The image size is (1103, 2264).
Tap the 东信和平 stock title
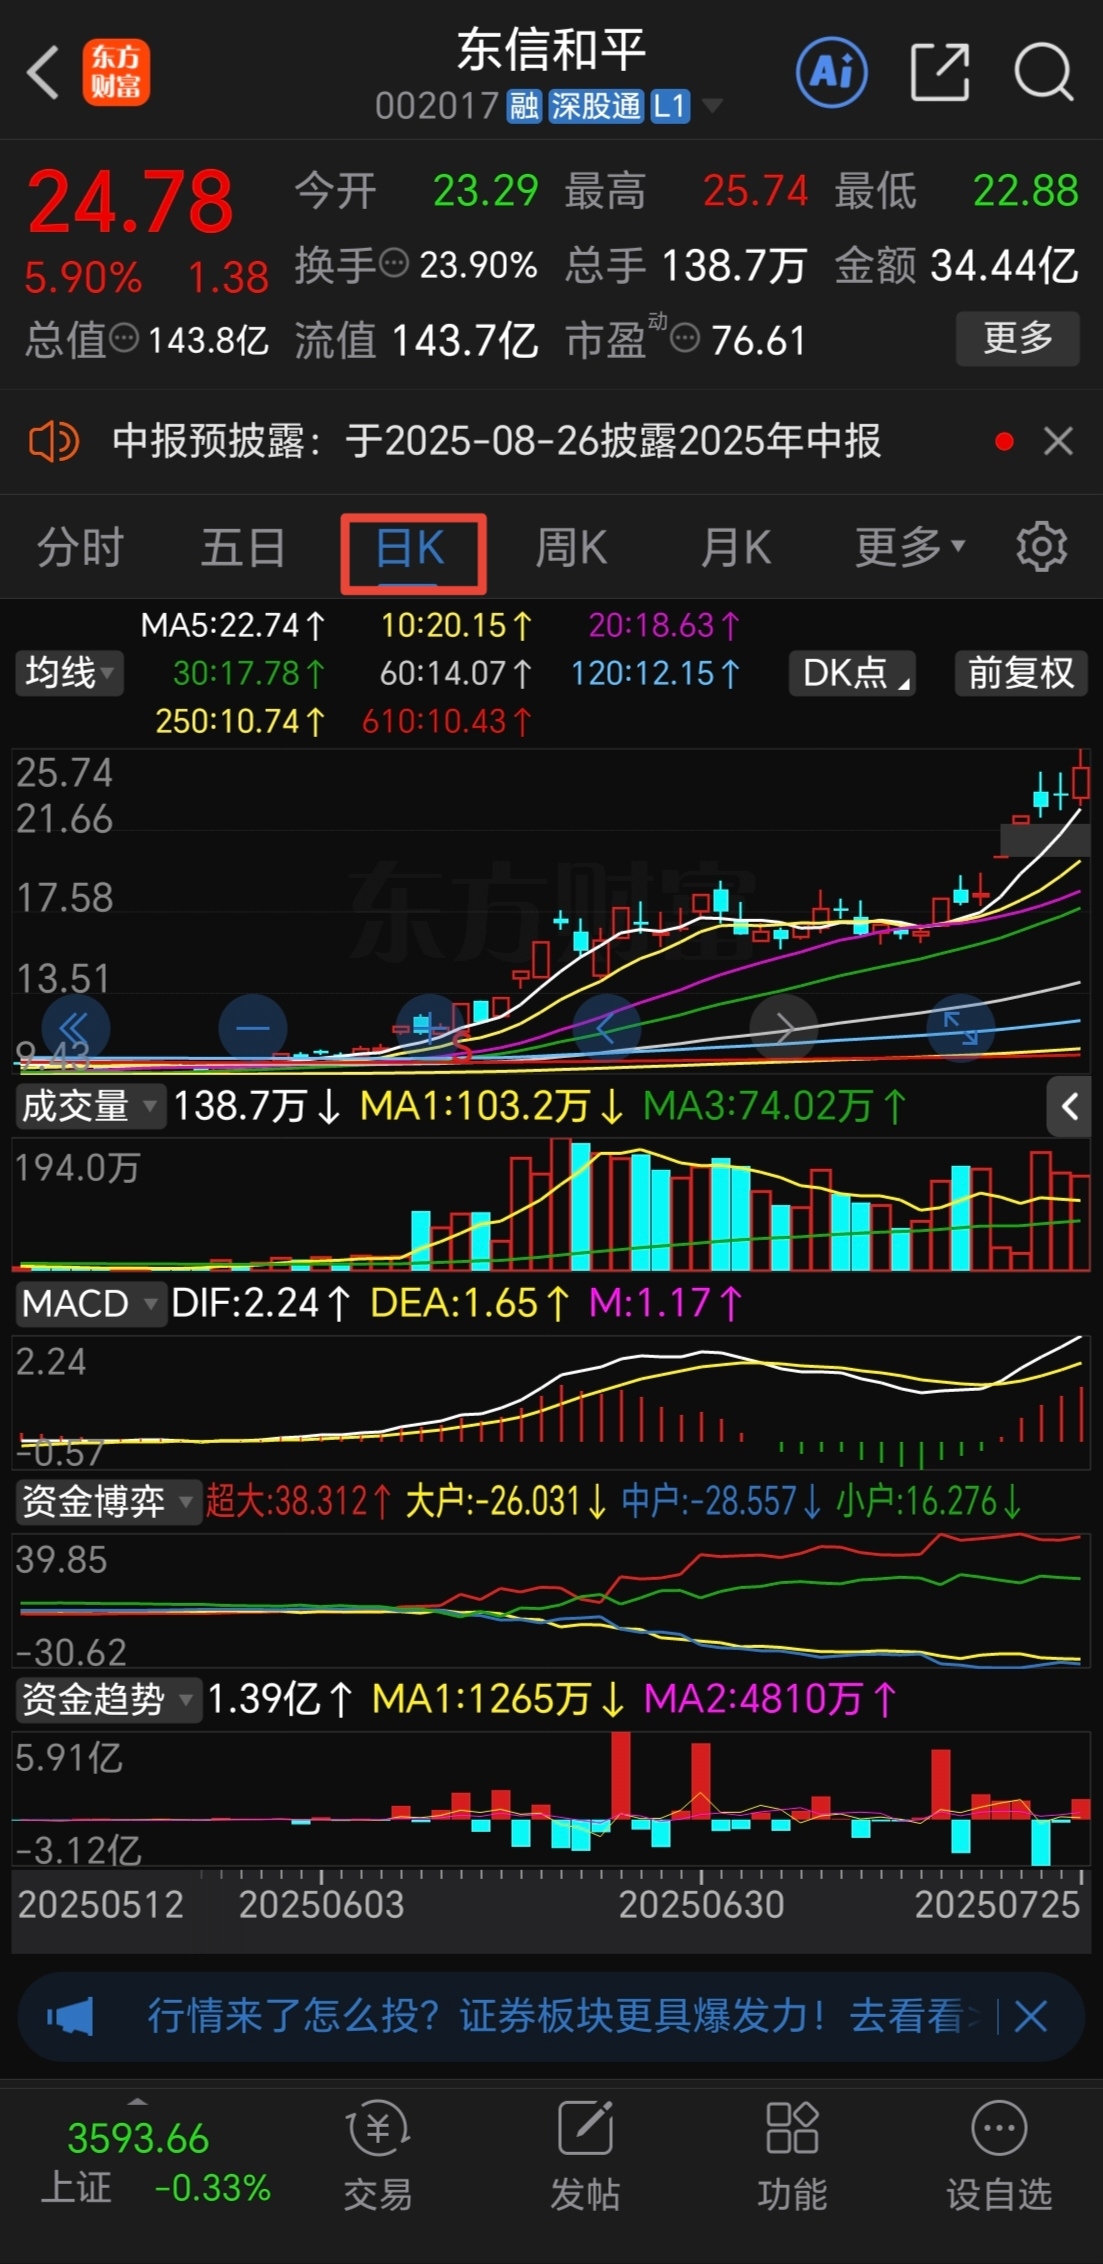point(551,50)
